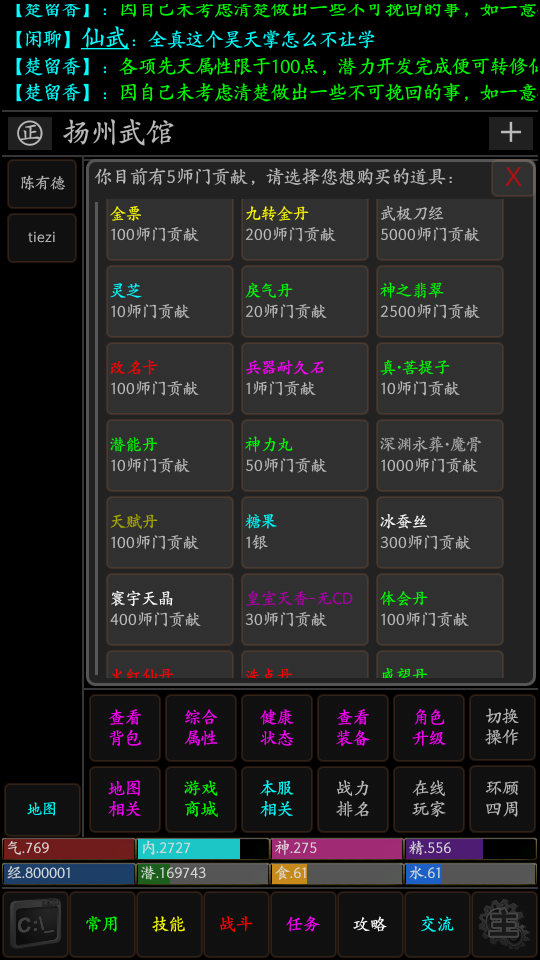Screen dimensions: 540x960
Task: Click the 经 800001 experience bar
Action: (69, 874)
